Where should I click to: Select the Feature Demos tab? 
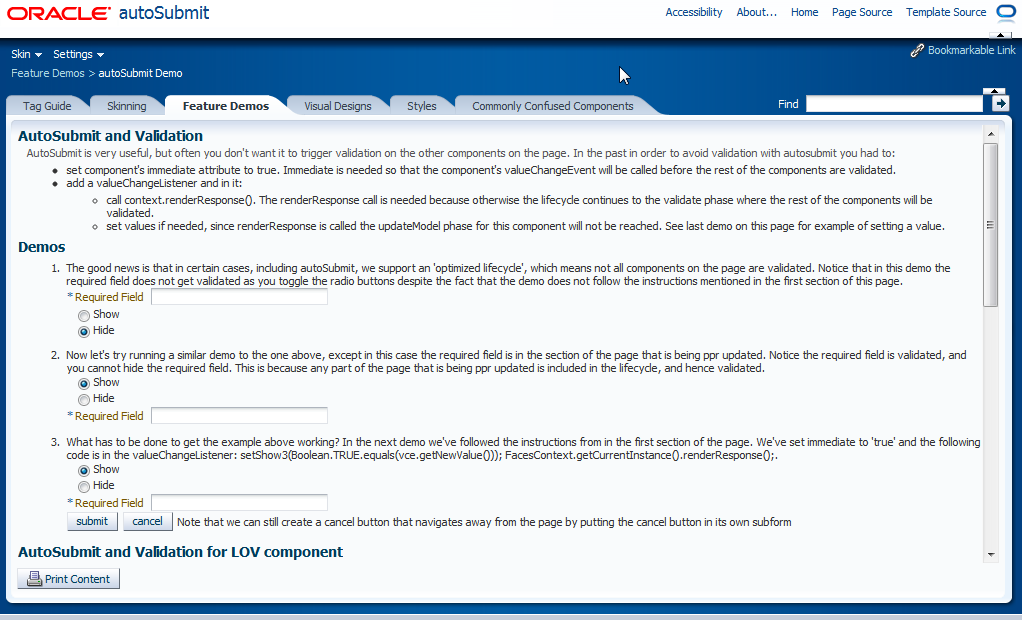[x=226, y=106]
